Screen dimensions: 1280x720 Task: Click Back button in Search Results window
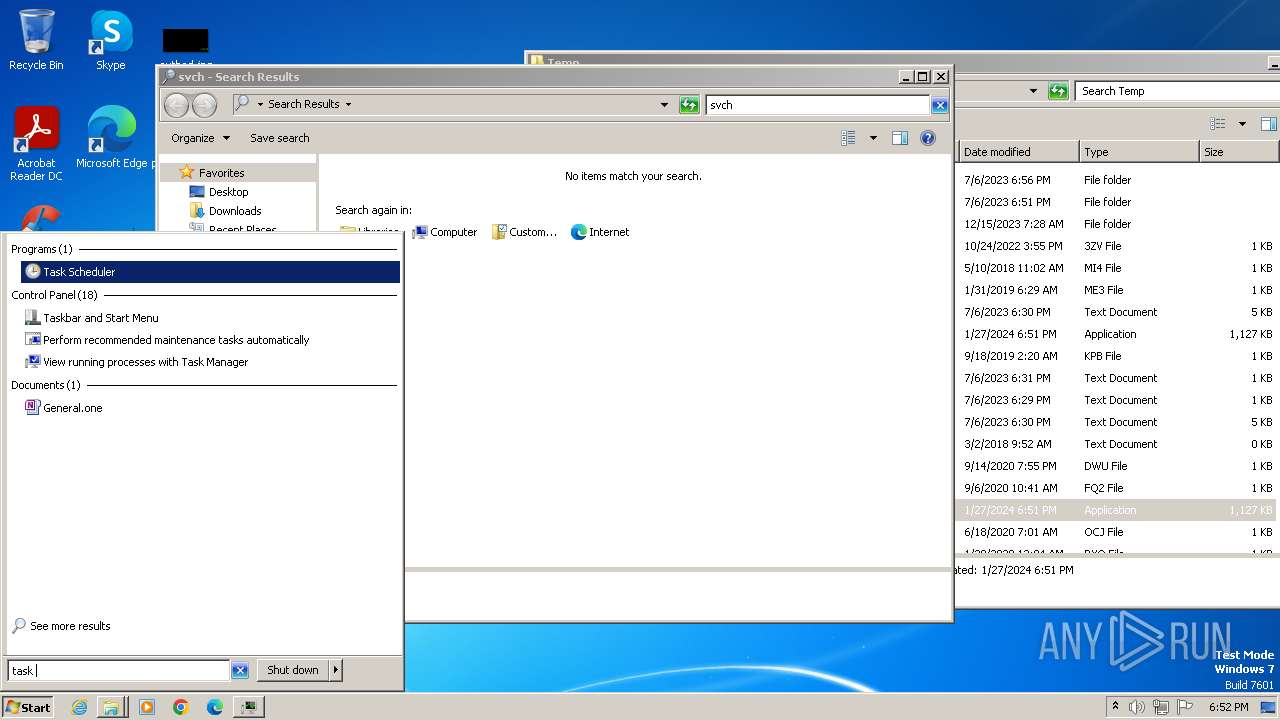[x=176, y=104]
